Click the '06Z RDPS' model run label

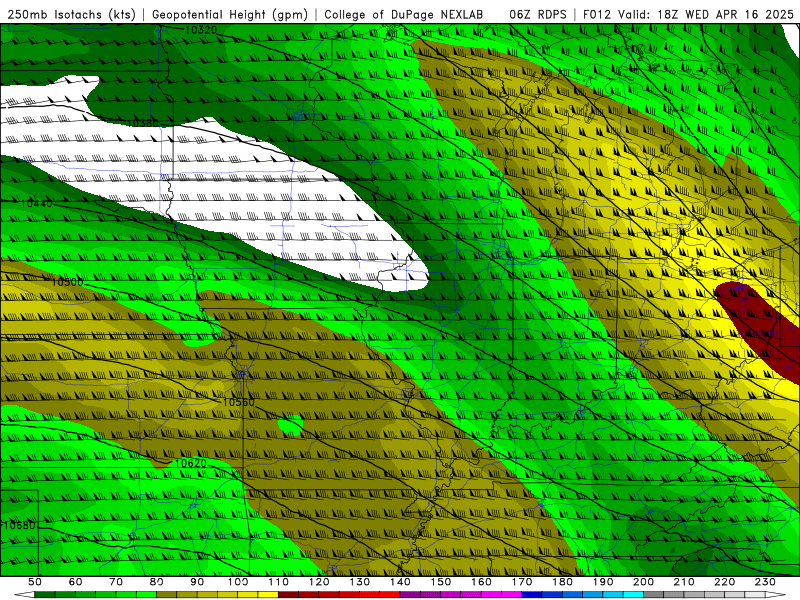538,15
